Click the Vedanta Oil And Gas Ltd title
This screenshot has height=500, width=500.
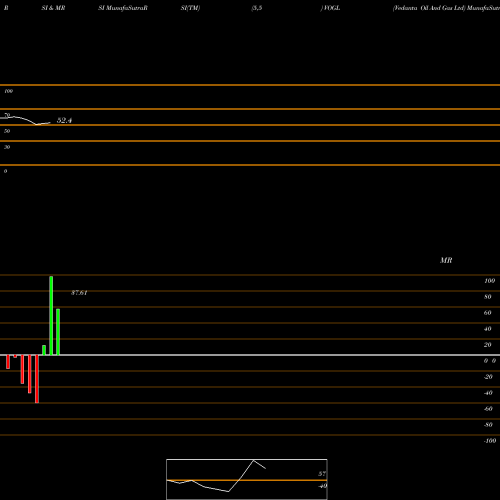pos(429,8)
